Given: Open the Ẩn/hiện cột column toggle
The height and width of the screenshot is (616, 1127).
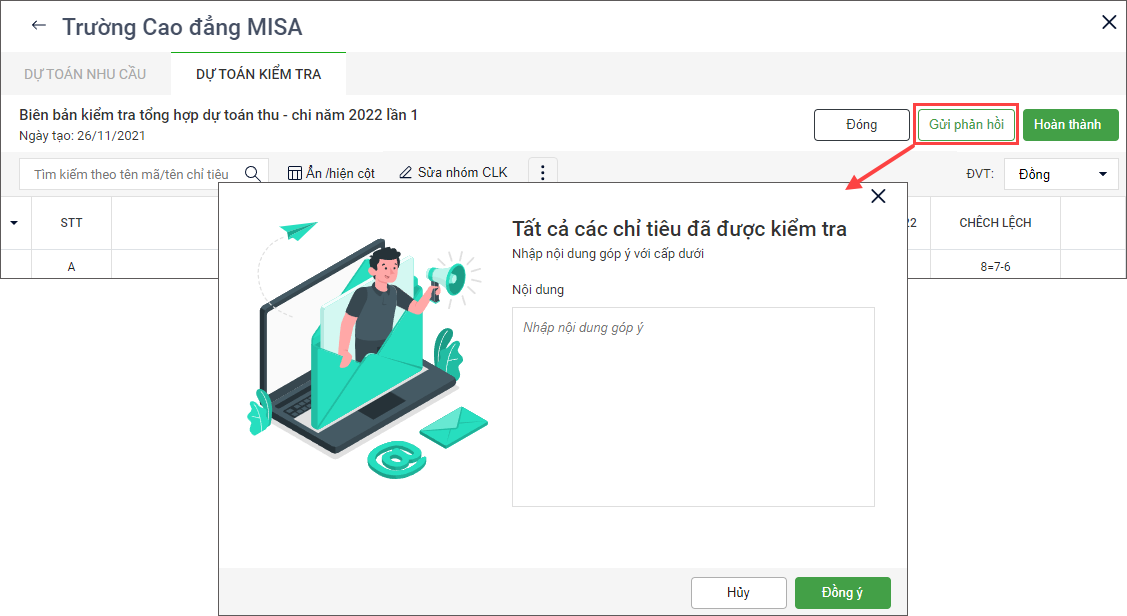Looking at the screenshot, I should tap(331, 173).
